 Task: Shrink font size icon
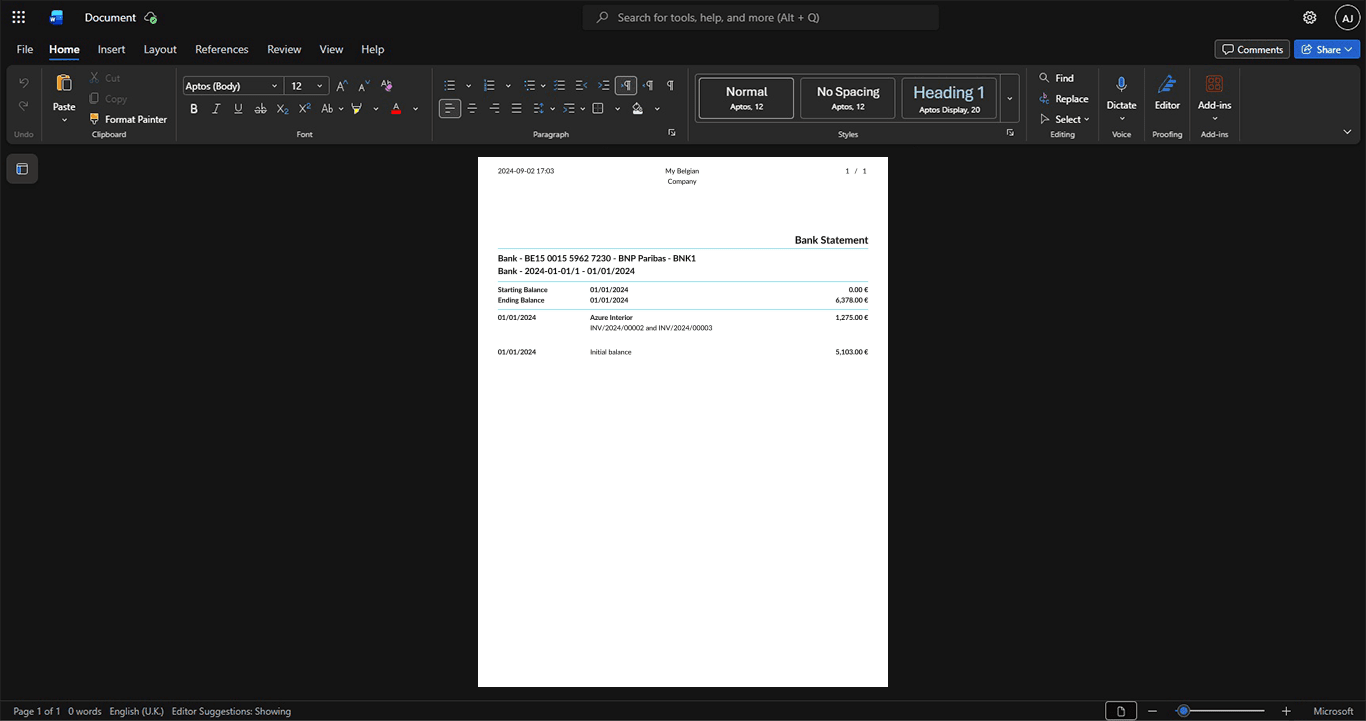coord(364,86)
